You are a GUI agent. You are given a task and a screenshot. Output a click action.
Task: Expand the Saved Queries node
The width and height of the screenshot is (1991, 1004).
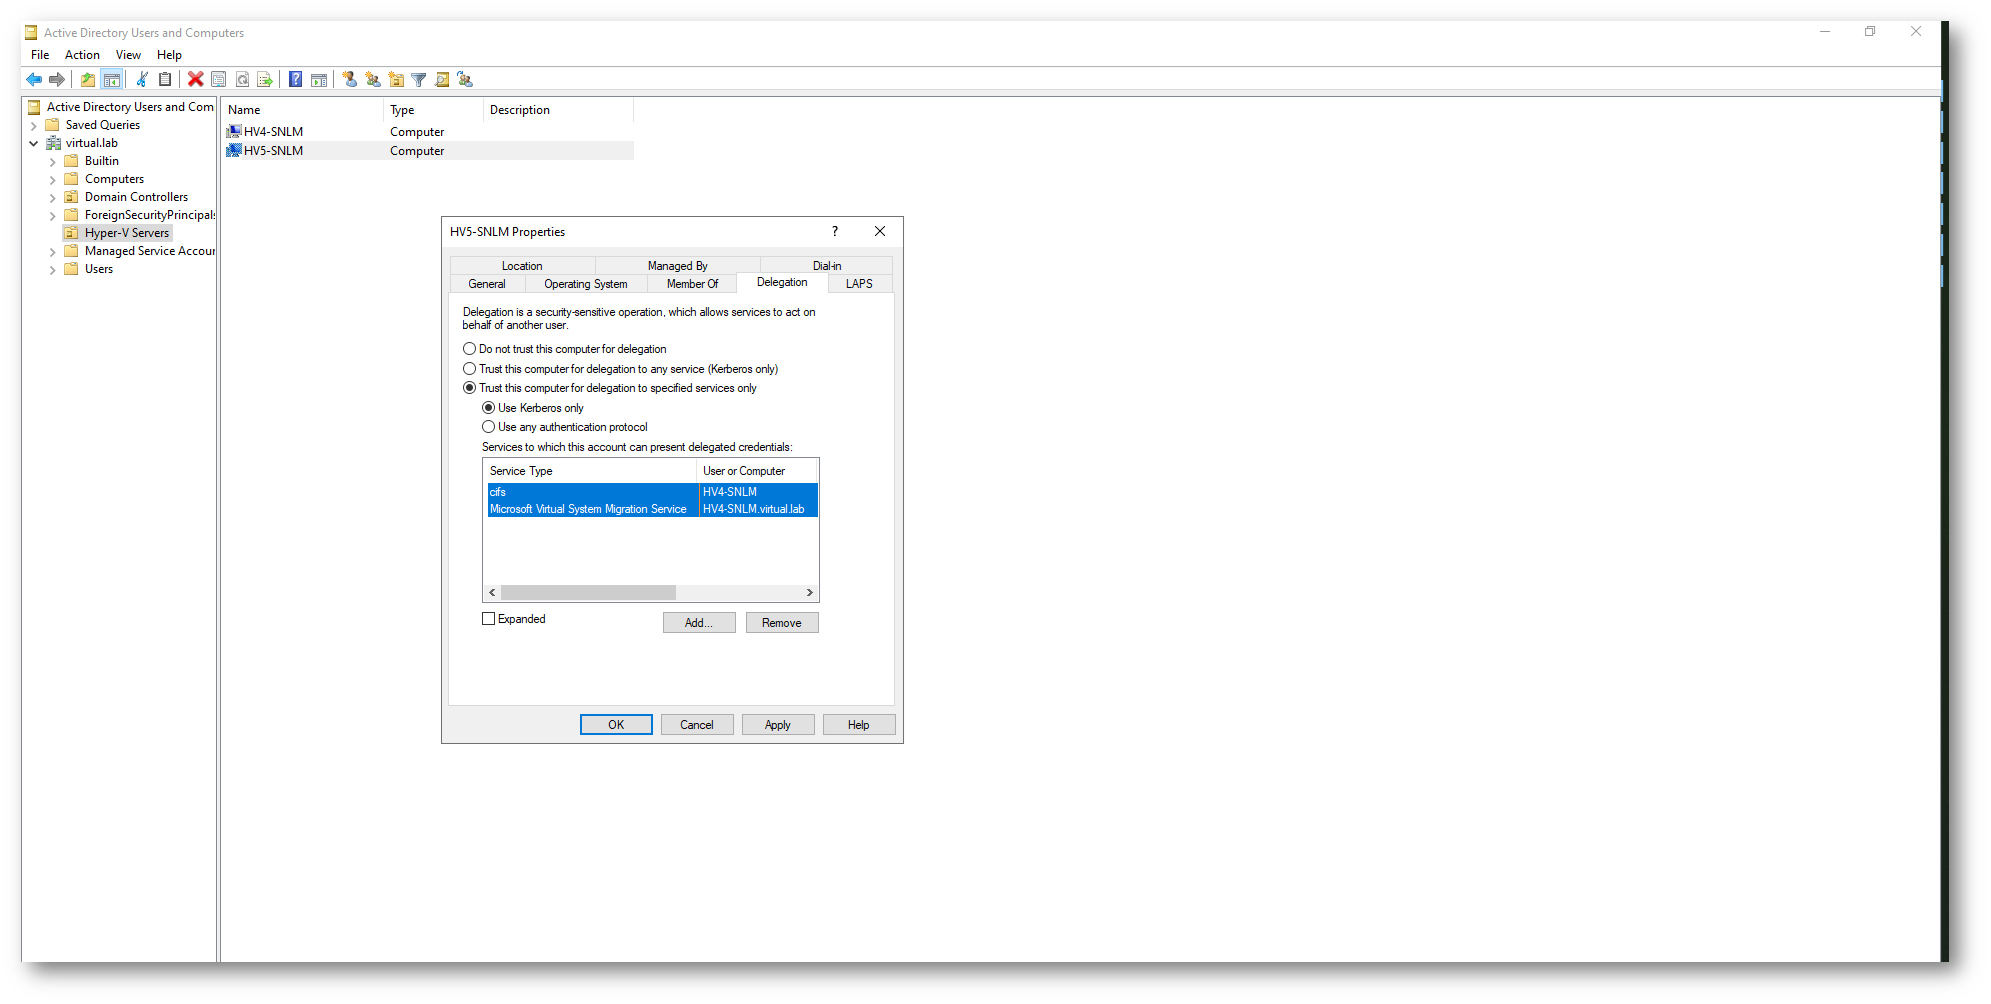(x=34, y=126)
